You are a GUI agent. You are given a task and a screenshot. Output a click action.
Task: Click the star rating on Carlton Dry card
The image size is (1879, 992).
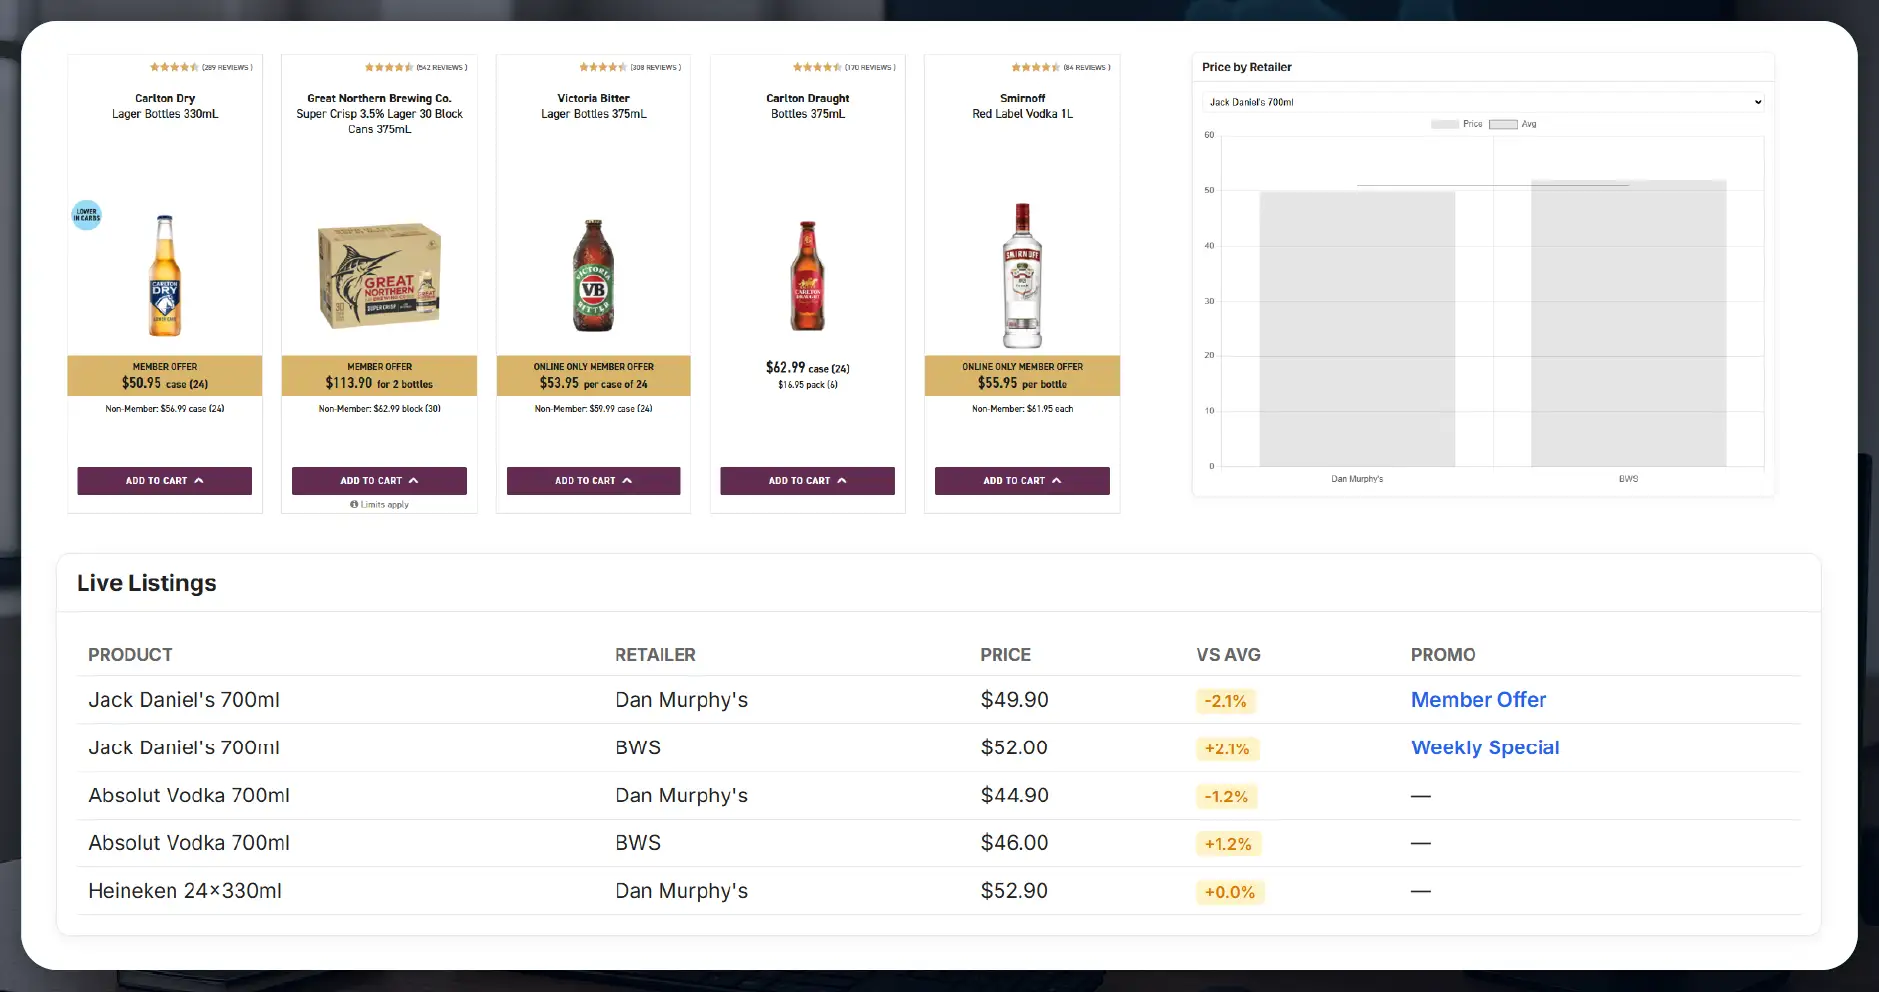coord(174,67)
